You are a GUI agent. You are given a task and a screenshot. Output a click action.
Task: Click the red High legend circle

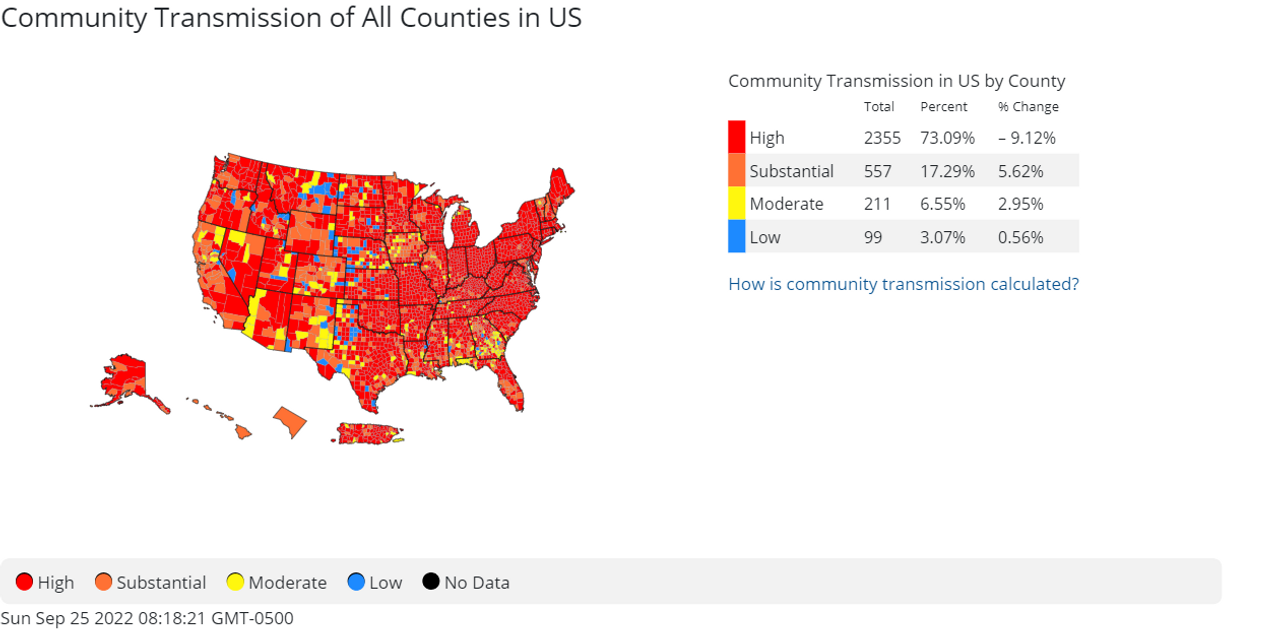coord(25,582)
